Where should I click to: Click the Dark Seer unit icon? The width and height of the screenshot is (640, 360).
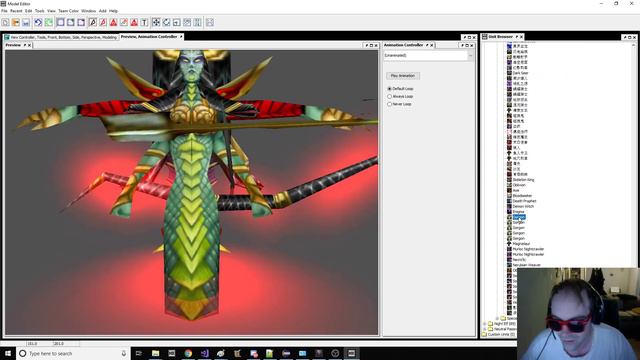[x=509, y=73]
